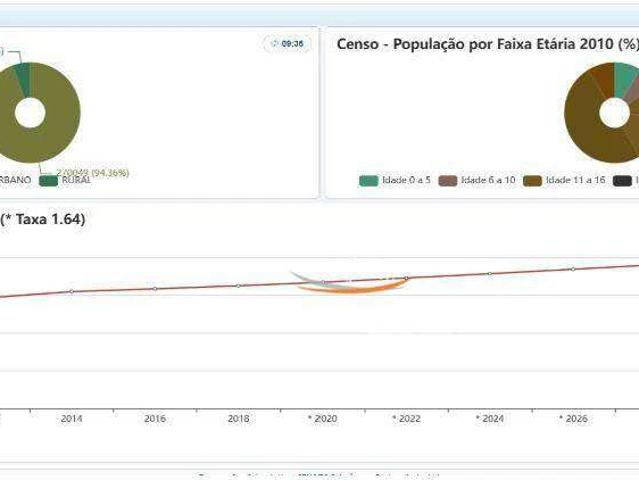Toggle the Idade 11 a 16 legend swatch
Viewport: 639px width, 480px height.
tap(532, 181)
